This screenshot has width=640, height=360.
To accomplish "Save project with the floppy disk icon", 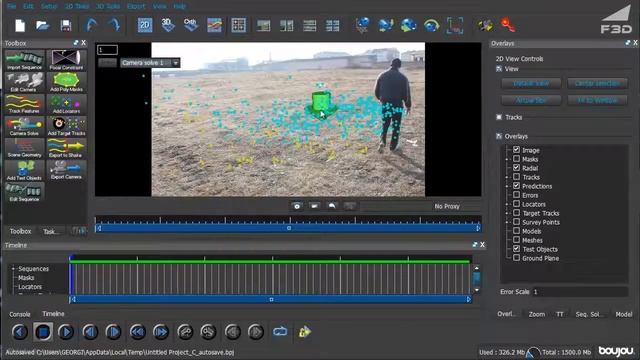I will tap(66, 25).
